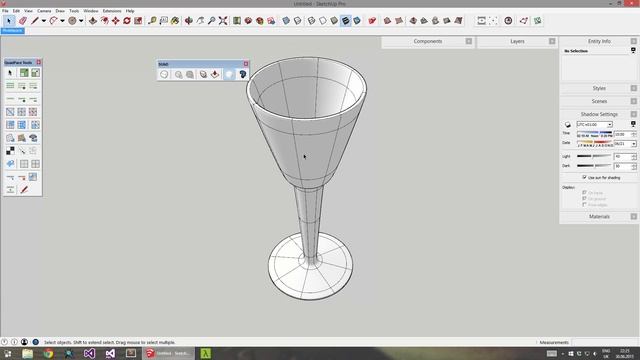
Task: Click the Shadow Settings details toggle button
Action: (x=633, y=124)
